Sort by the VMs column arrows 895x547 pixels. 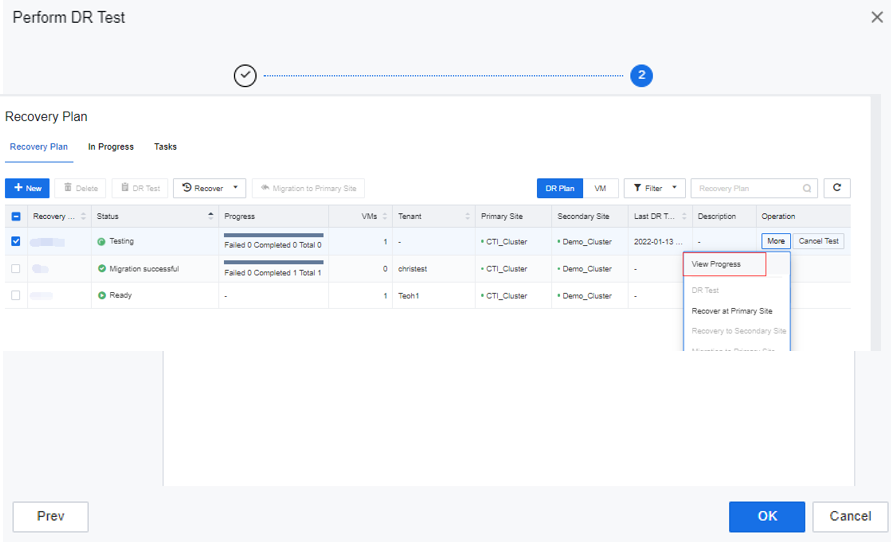(385, 216)
